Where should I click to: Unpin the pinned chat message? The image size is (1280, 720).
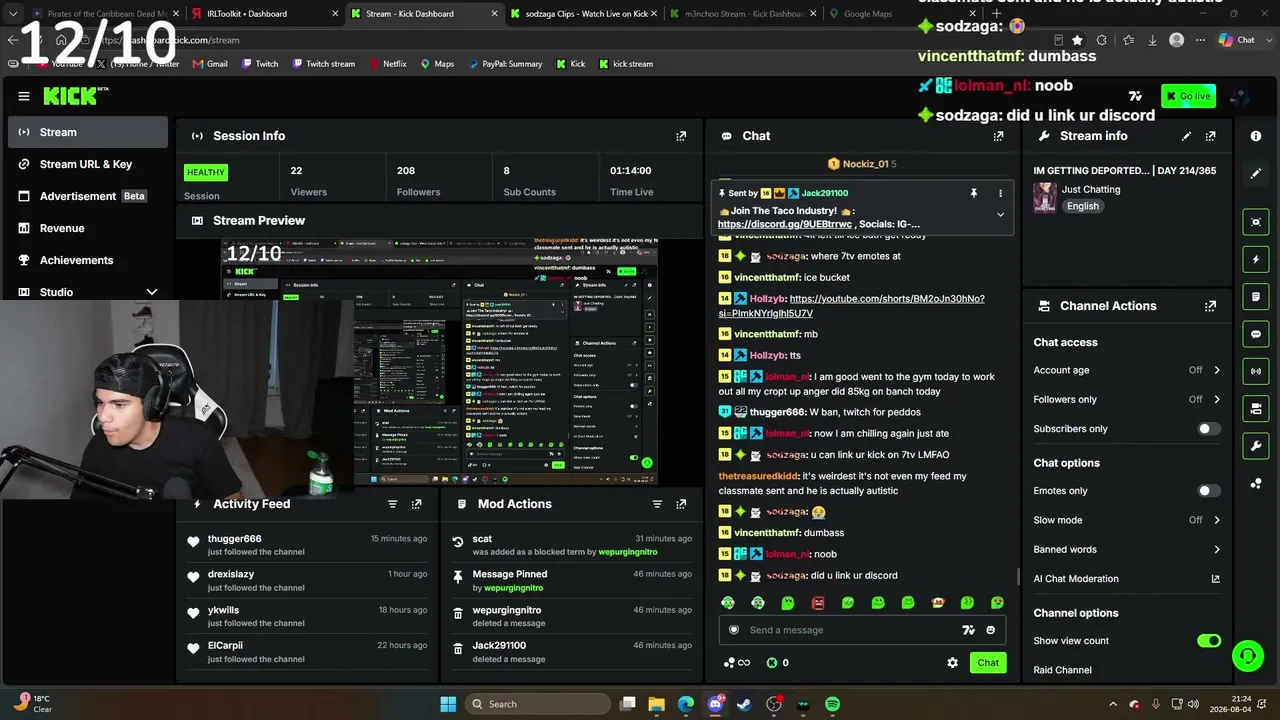(973, 193)
